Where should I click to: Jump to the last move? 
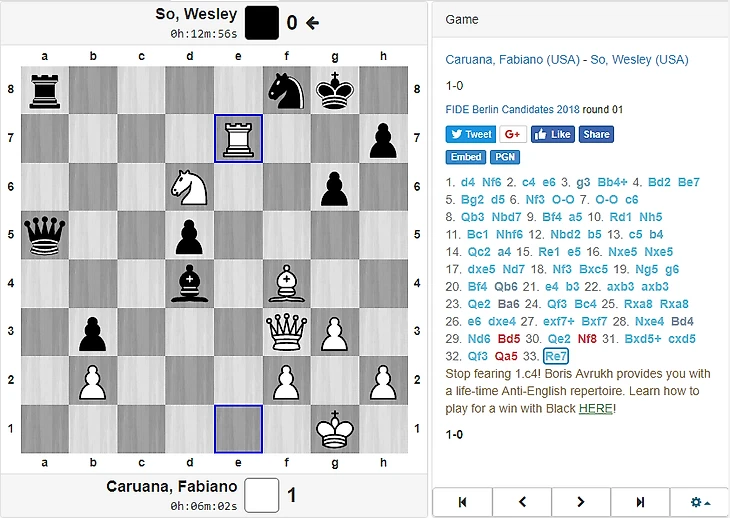coord(640,502)
